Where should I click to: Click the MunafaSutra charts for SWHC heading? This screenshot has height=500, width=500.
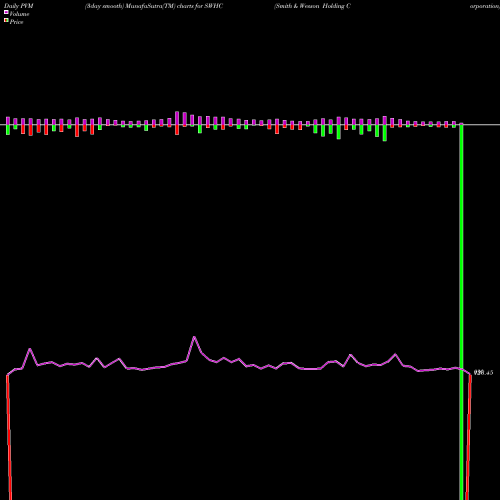tap(154, 6)
